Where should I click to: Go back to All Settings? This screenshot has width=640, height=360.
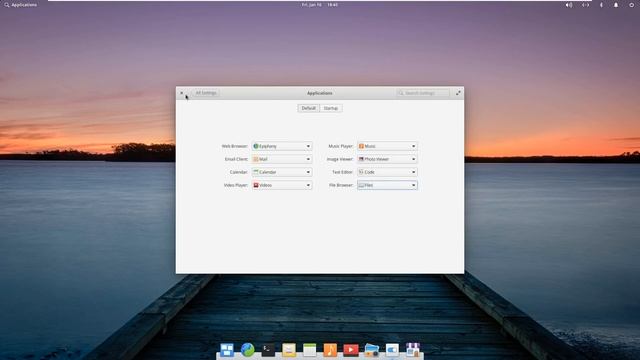206,93
